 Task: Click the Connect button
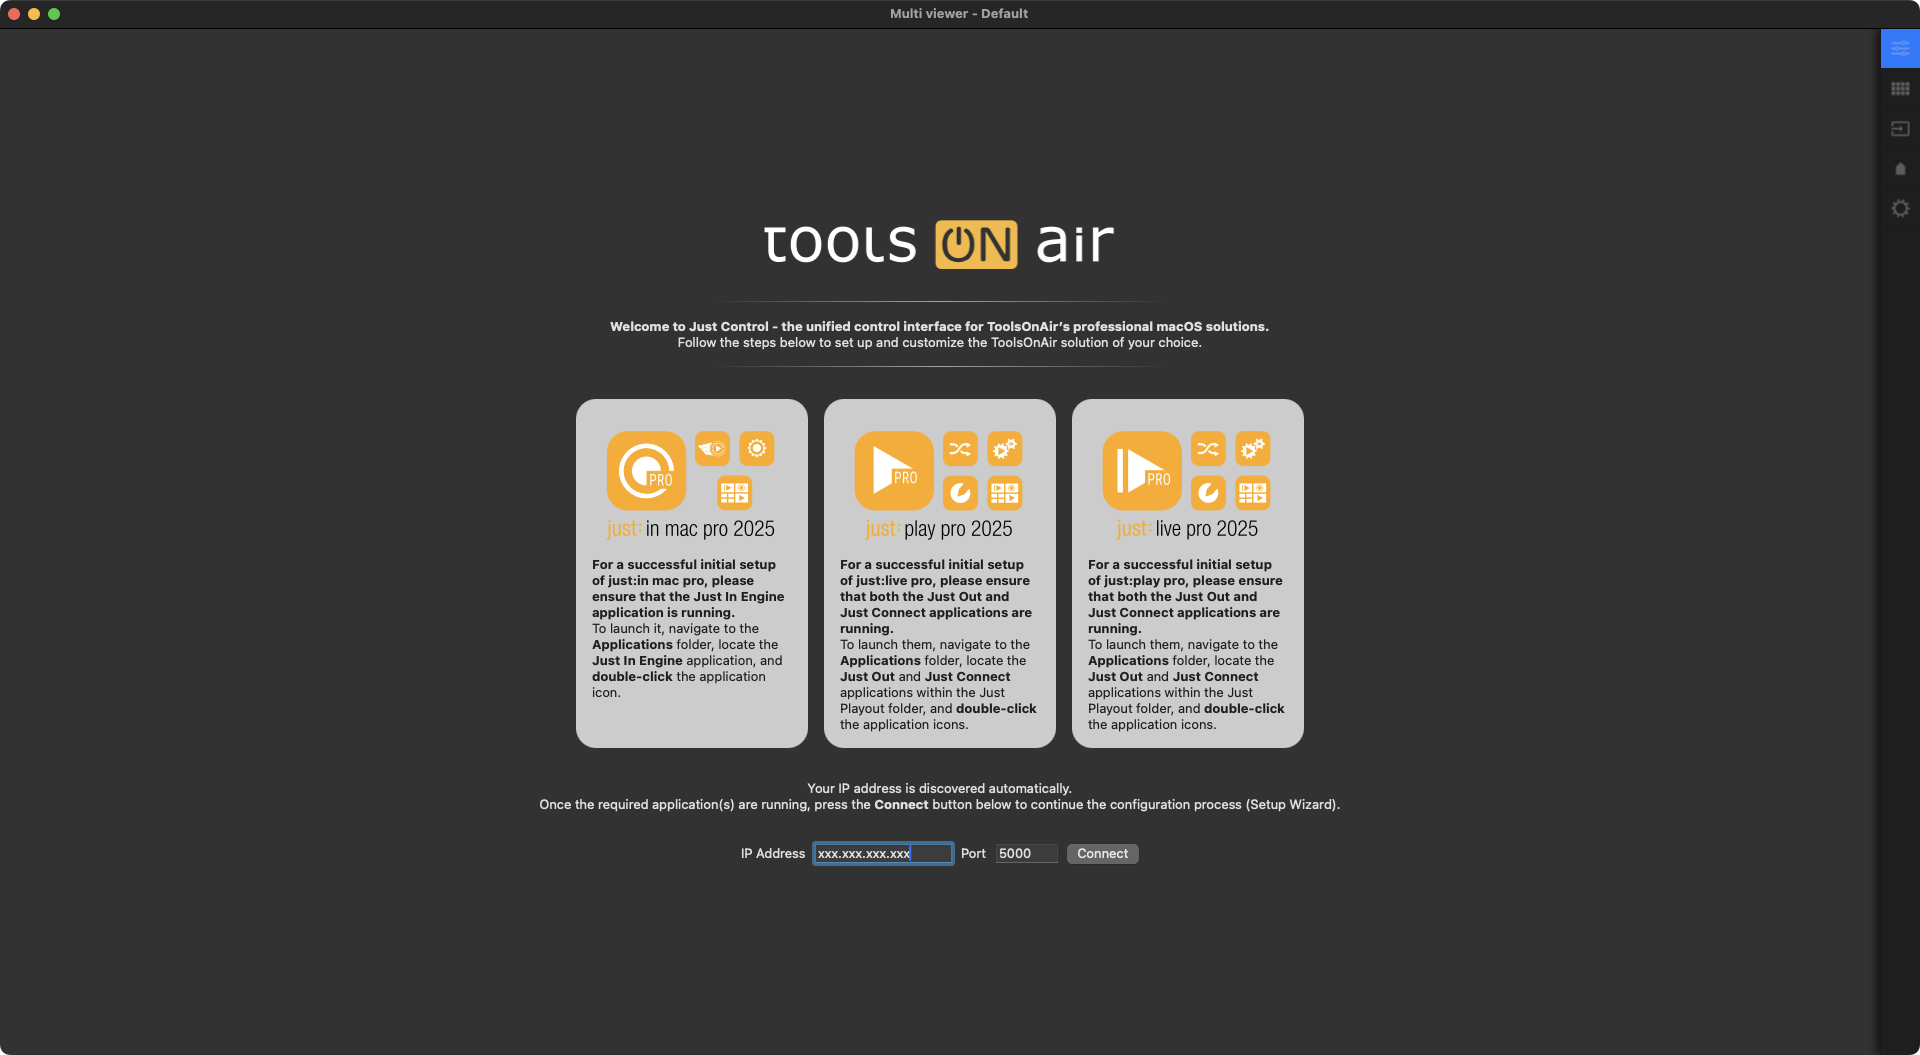pos(1102,854)
